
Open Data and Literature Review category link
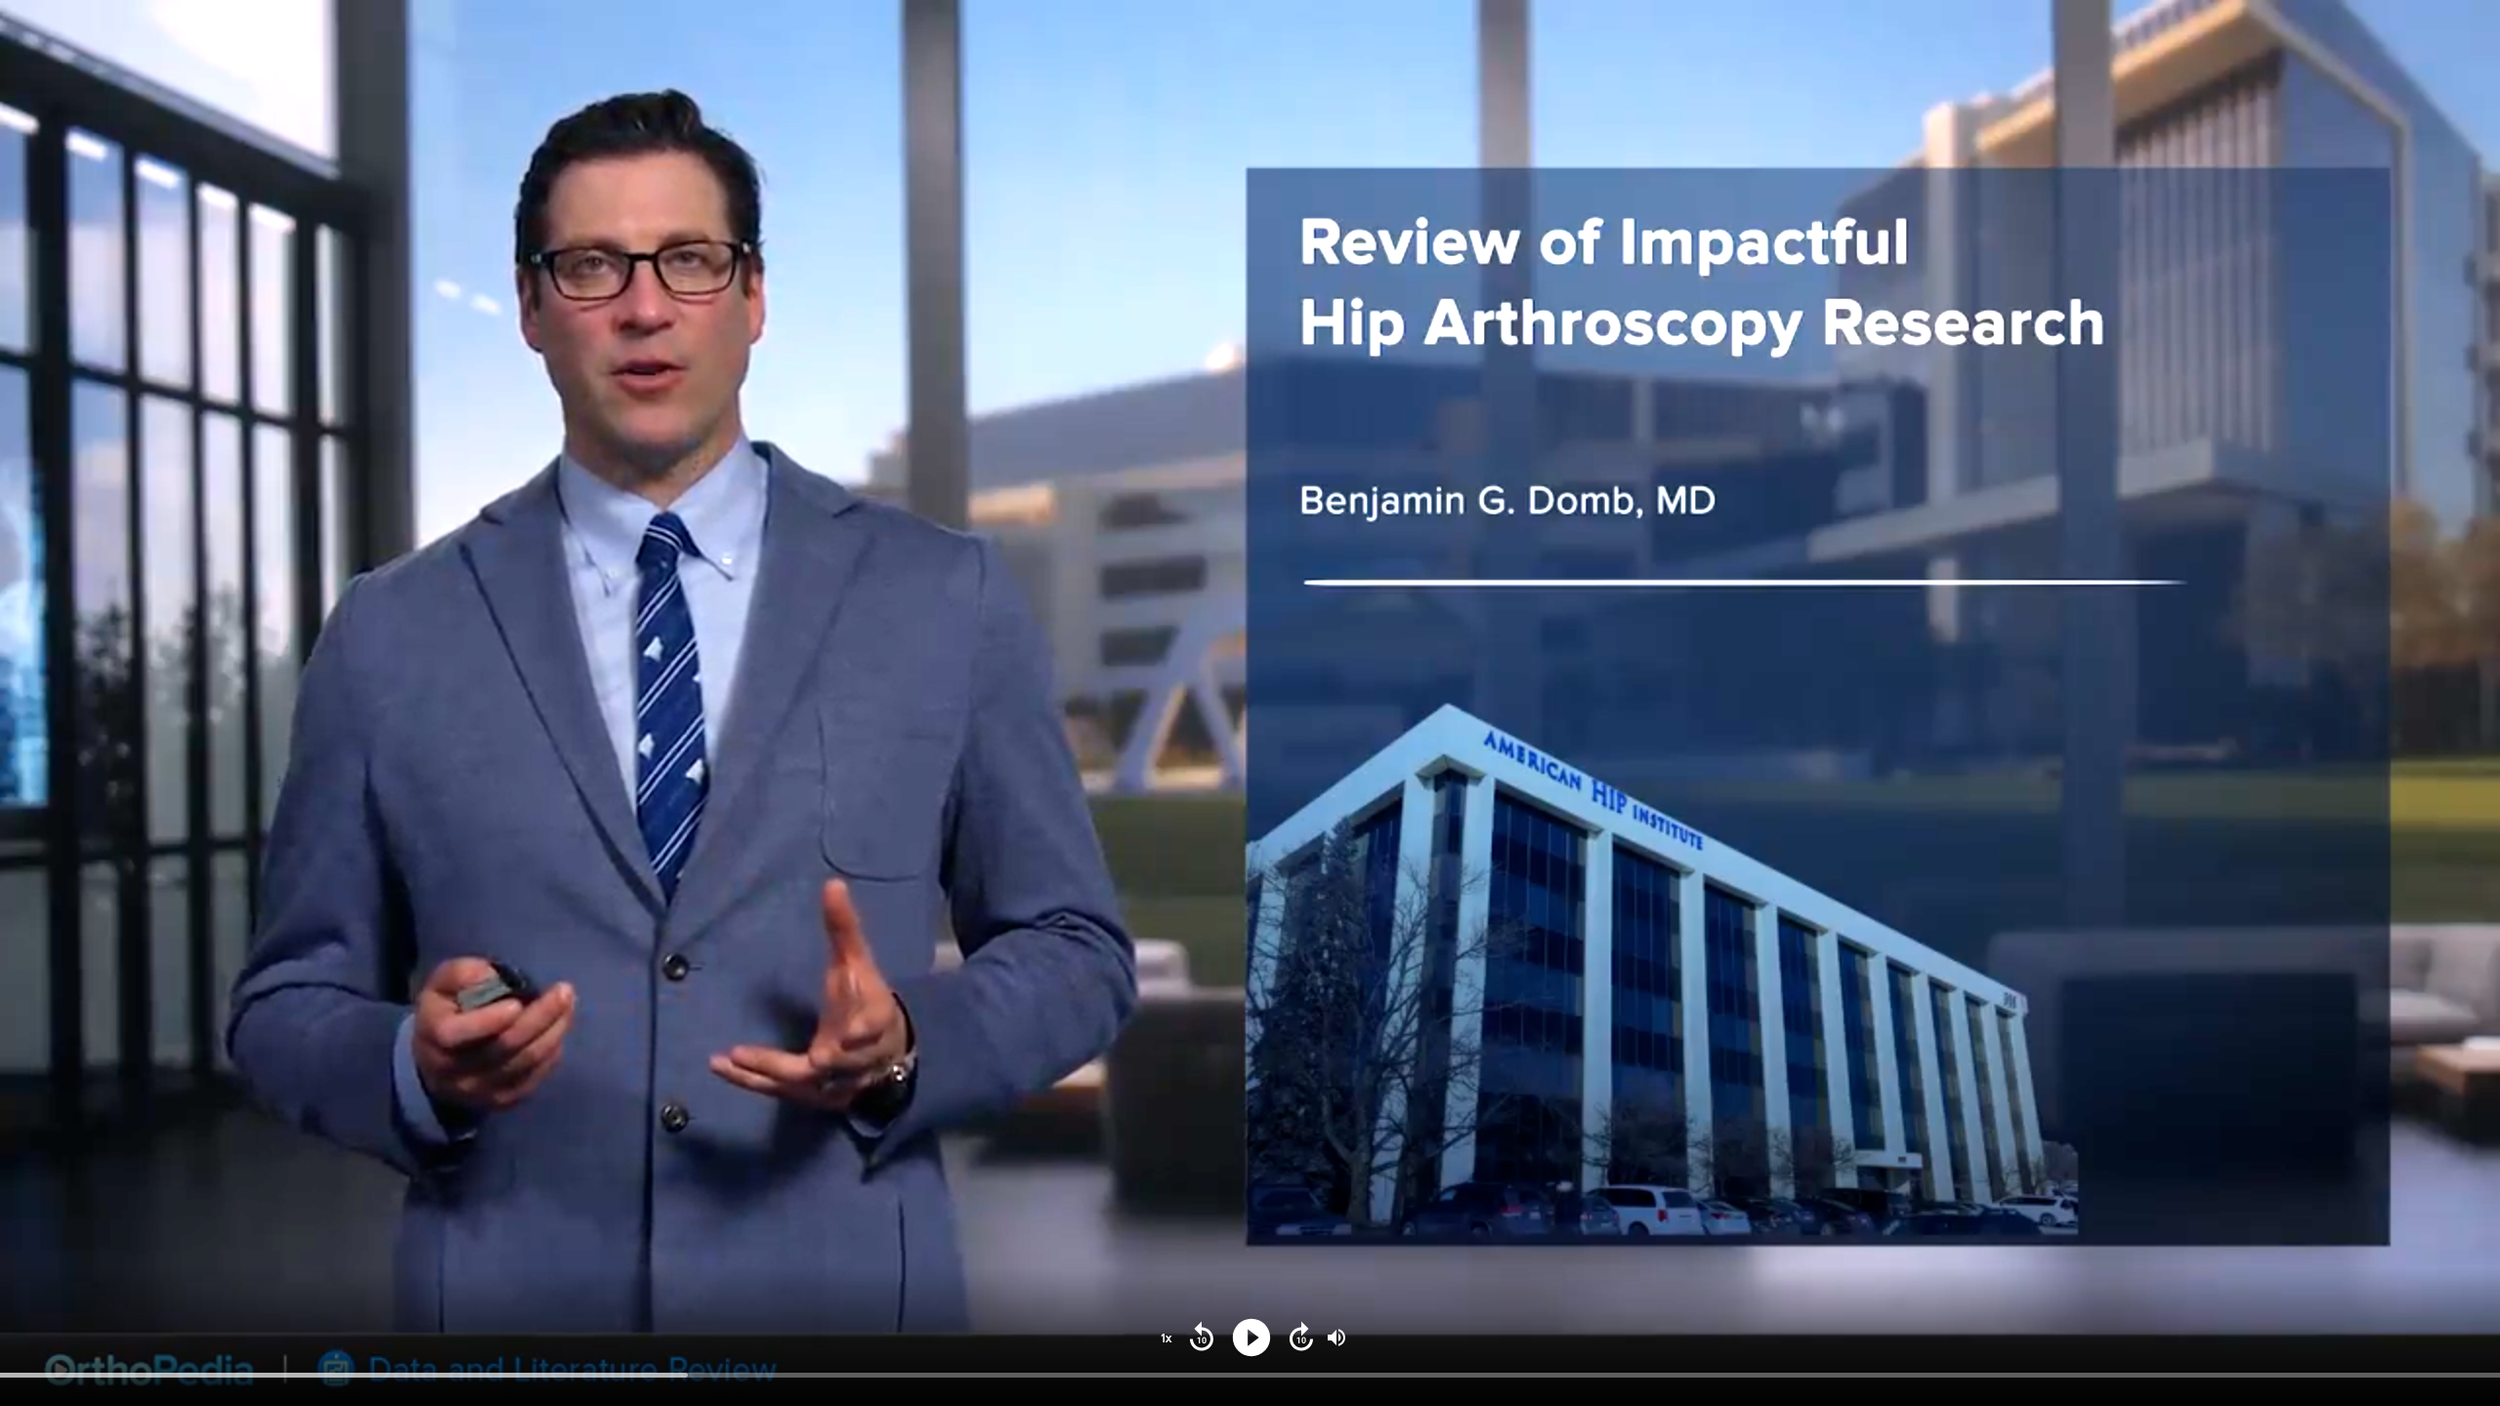tap(572, 1367)
